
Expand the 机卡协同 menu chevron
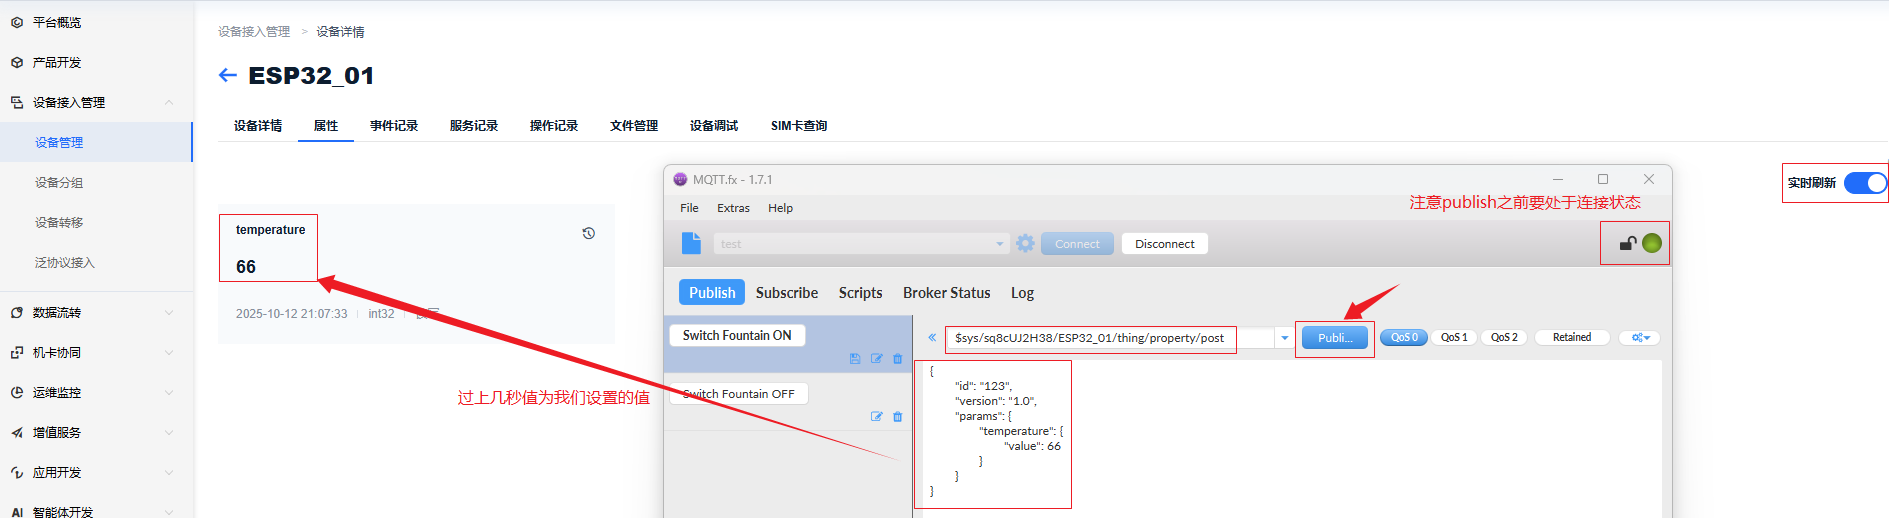point(169,353)
